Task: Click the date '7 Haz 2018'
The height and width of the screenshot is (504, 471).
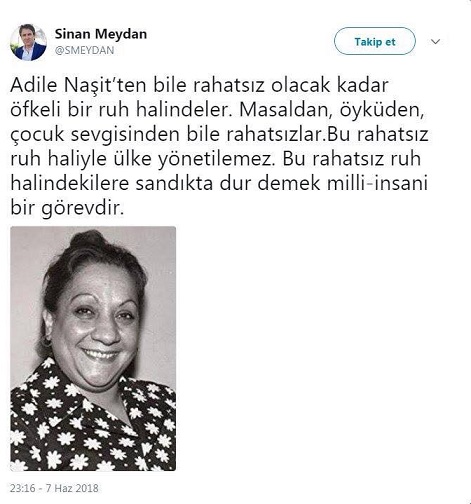Action: tap(72, 488)
